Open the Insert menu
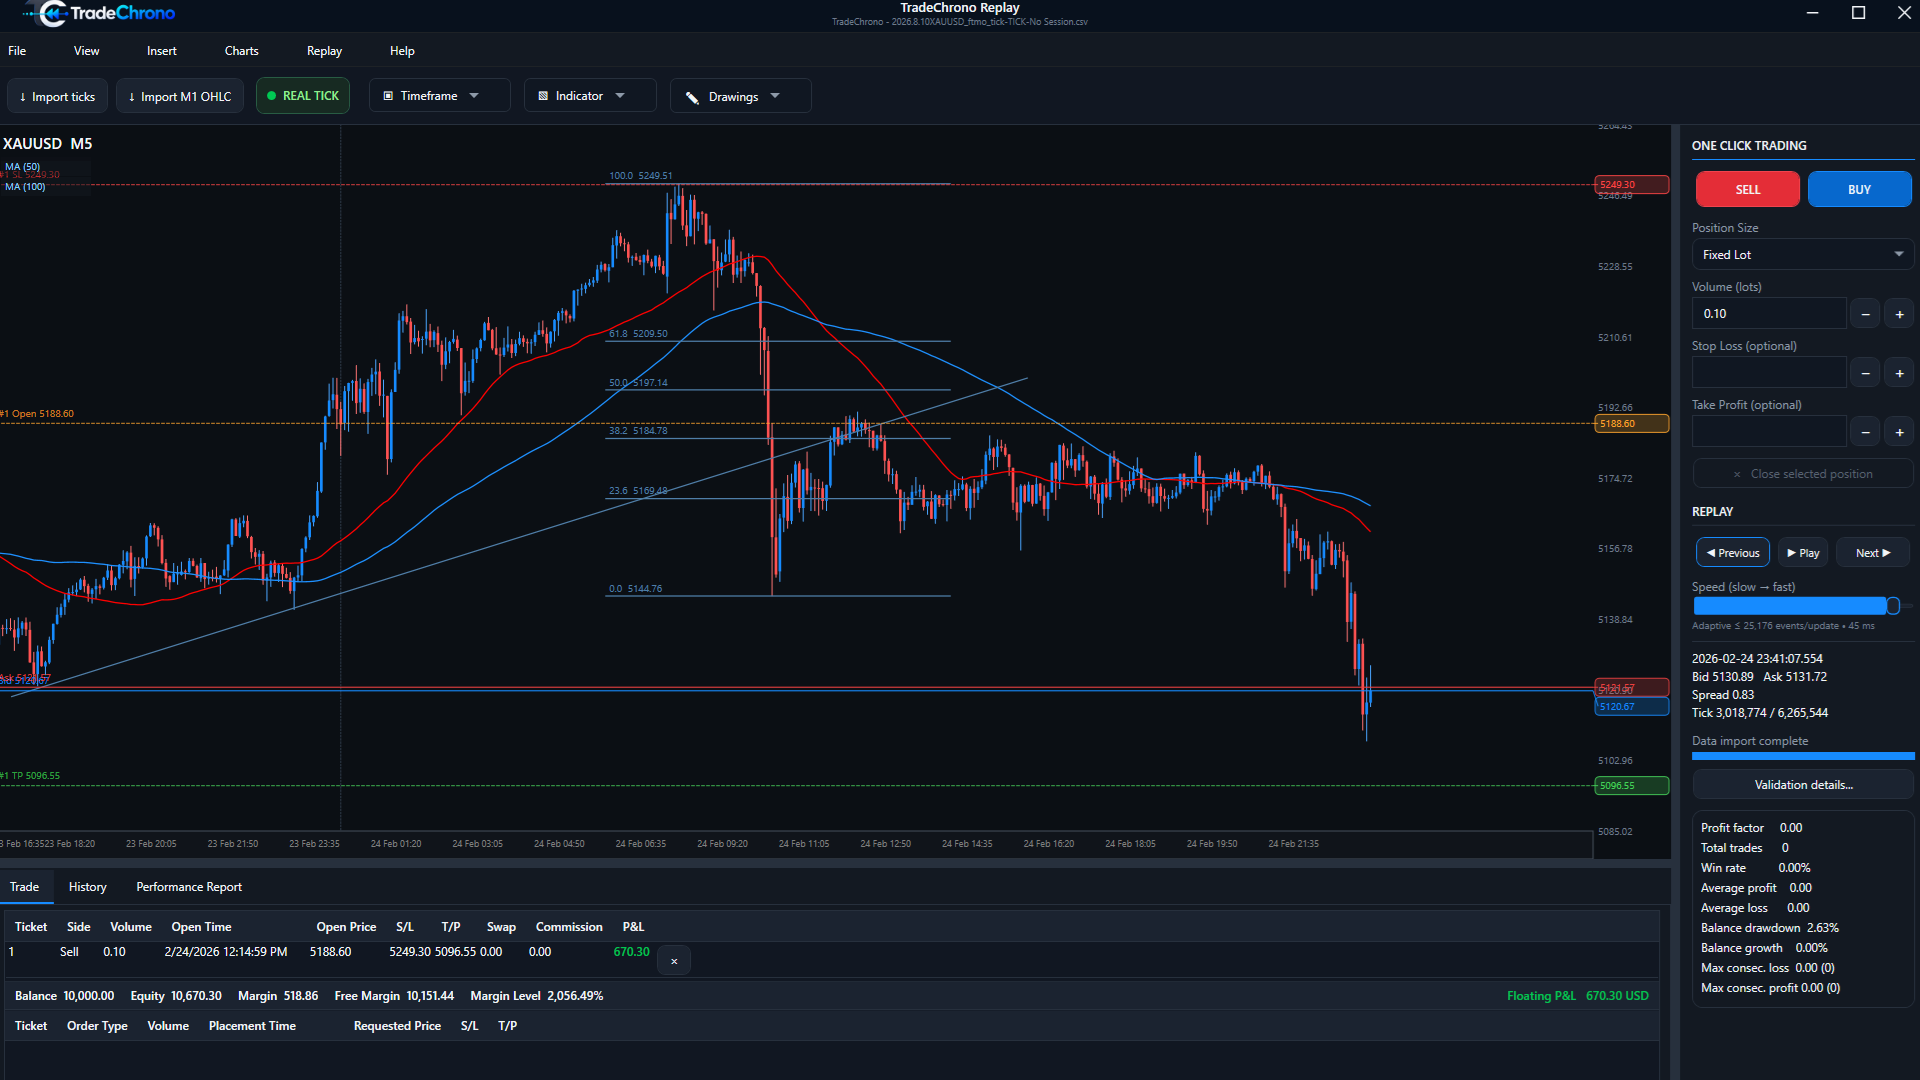 161,51
